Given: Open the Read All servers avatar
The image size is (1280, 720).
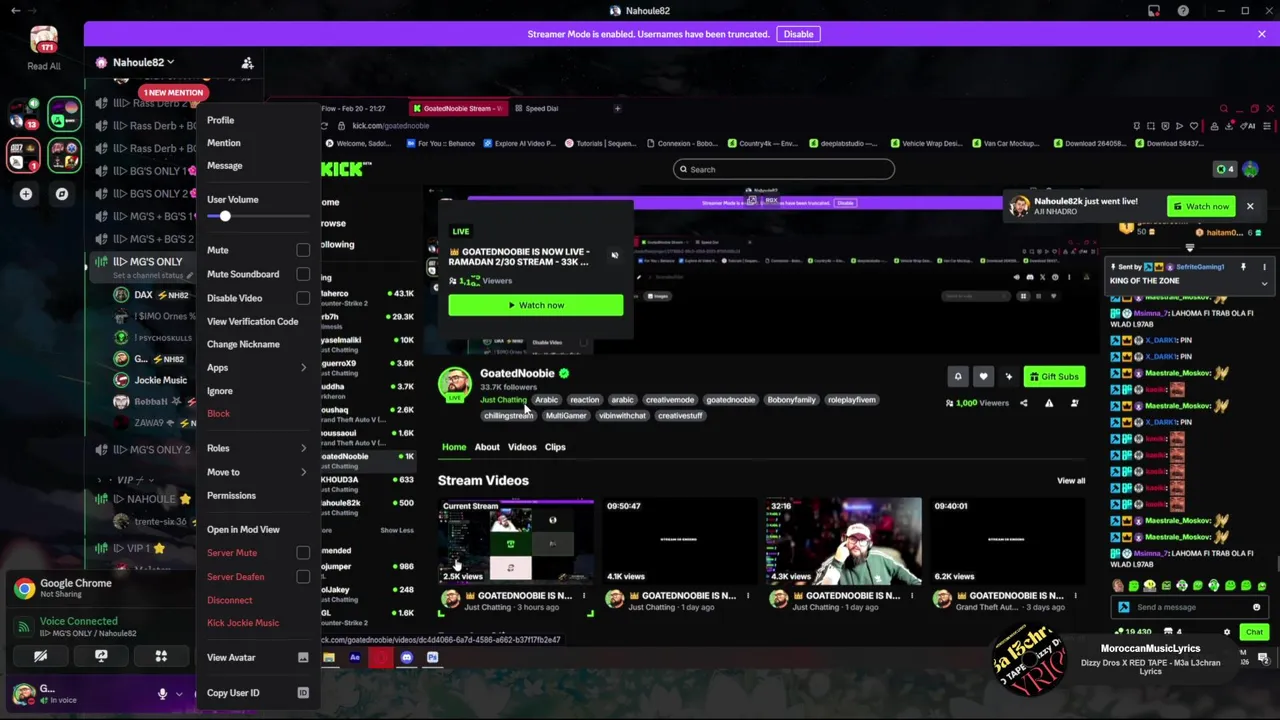Looking at the screenshot, I should [43, 41].
